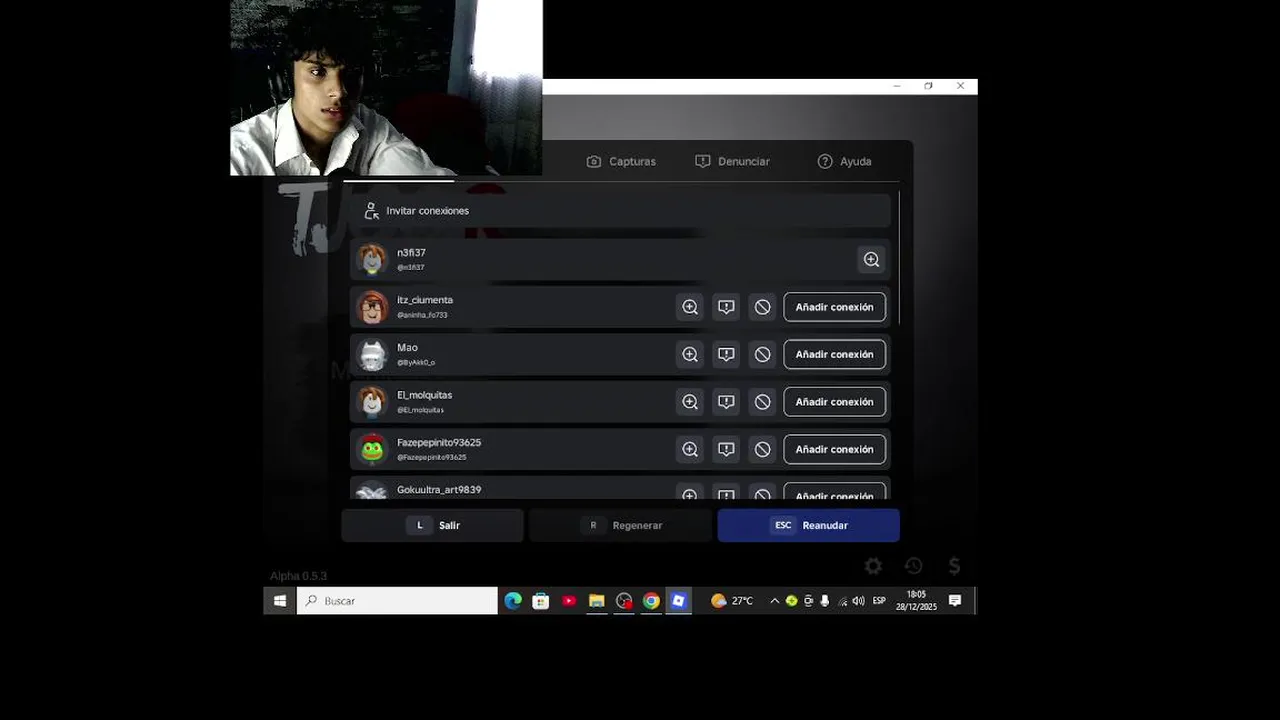Image resolution: width=1280 pixels, height=720 pixels.
Task: Open the Windows Start menu
Action: (x=280, y=601)
